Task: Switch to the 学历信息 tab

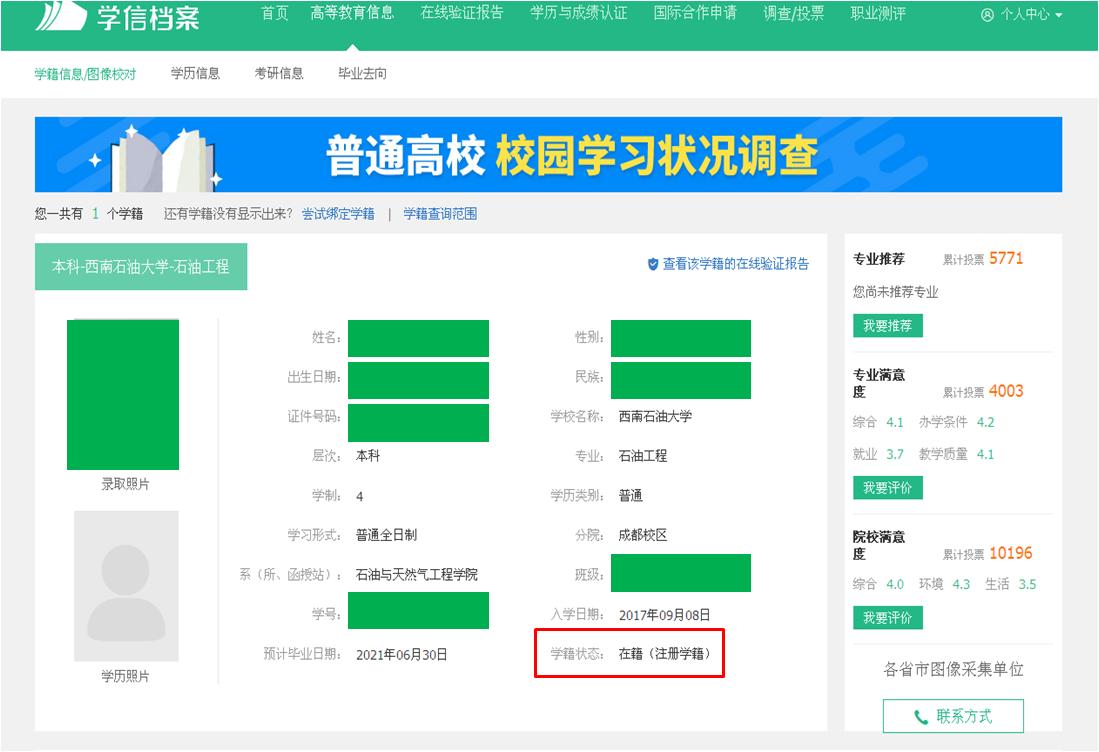Action: click(x=195, y=73)
